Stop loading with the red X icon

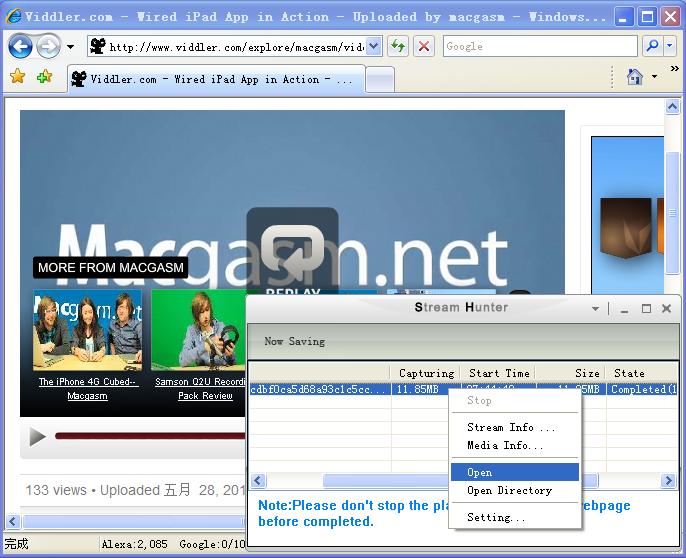pyautogui.click(x=424, y=46)
